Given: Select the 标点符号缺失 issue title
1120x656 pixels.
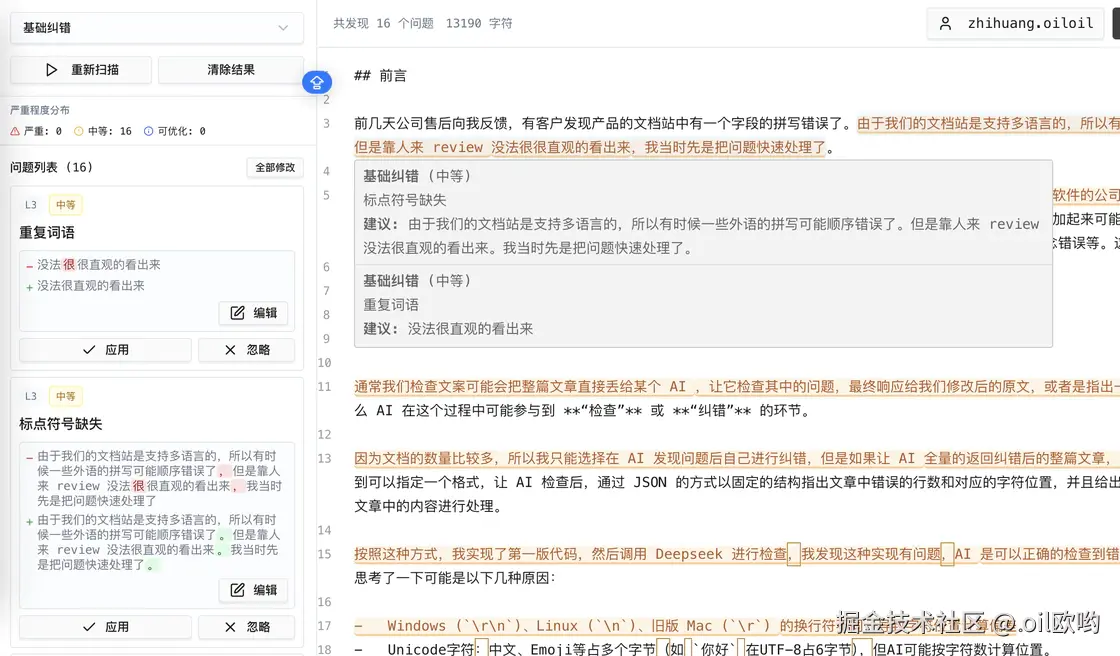Looking at the screenshot, I should coord(61,424).
